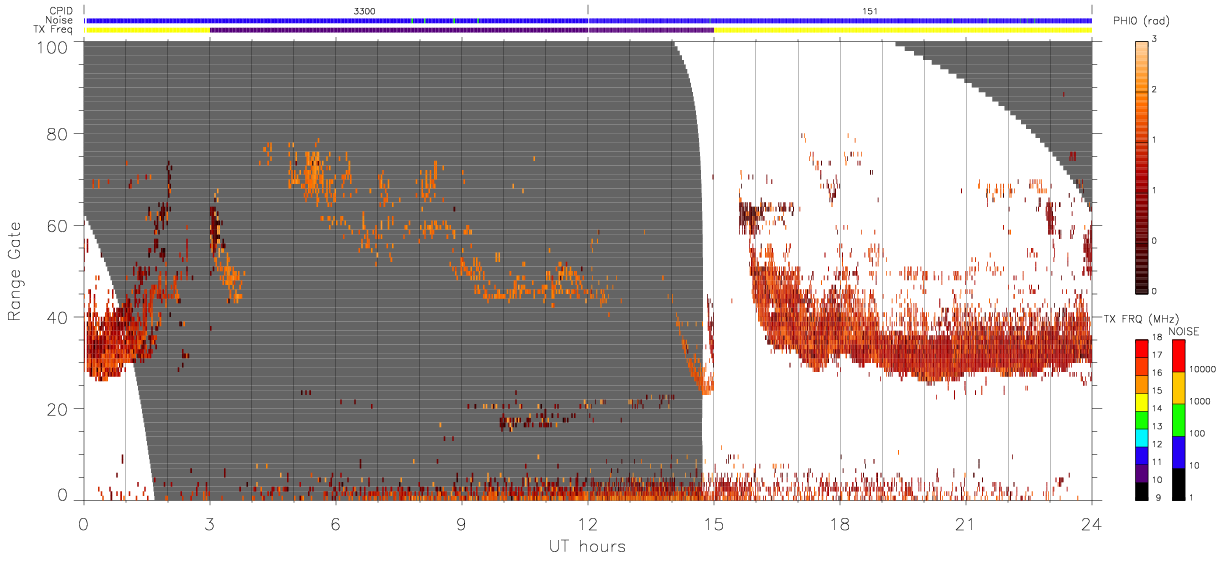Viewport: 1228px width, 567px height.
Task: Click the 'PHI0 (rad)' color bar title
Action: click(1143, 22)
